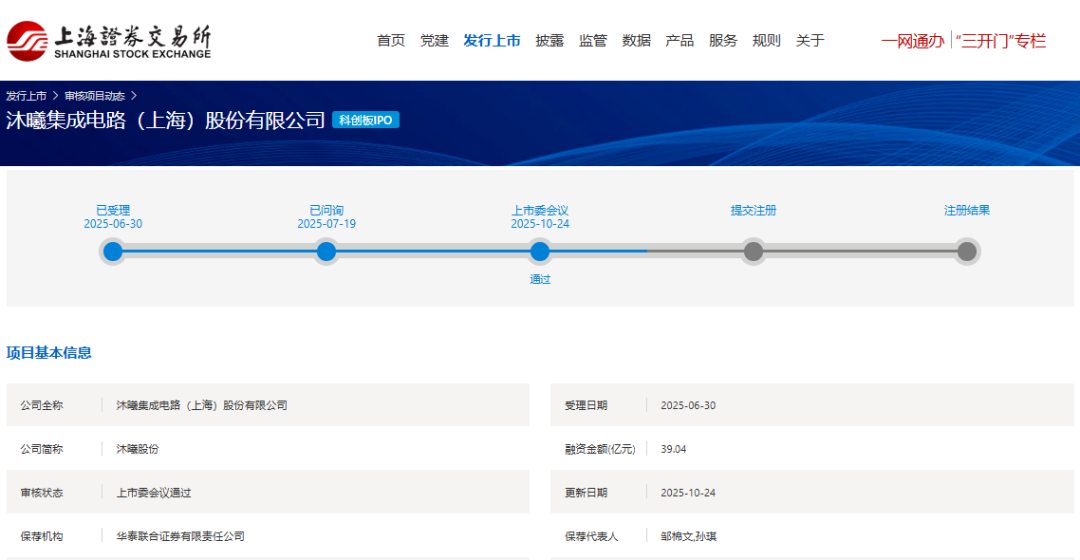Select the 受理日期 value 2025-06-30
This screenshot has width=1080, height=560.
688,405
